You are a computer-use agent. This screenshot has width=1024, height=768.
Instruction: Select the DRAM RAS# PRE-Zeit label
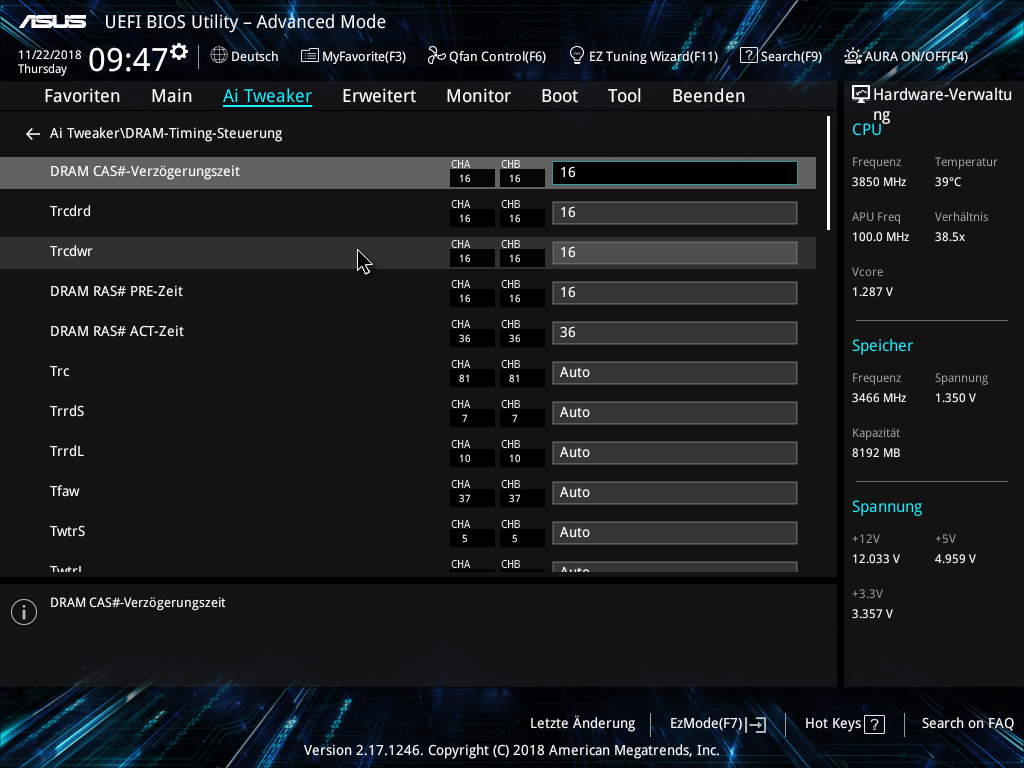pyautogui.click(x=116, y=291)
